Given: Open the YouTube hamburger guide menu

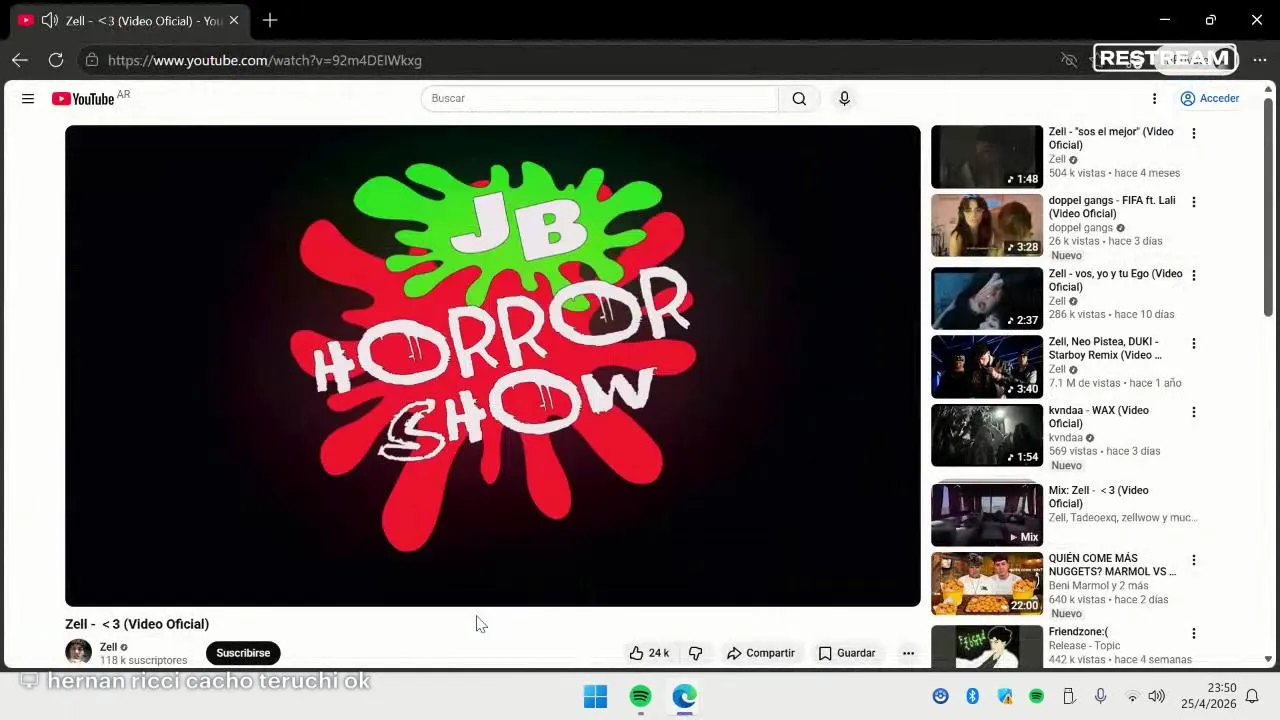Looking at the screenshot, I should [28, 98].
